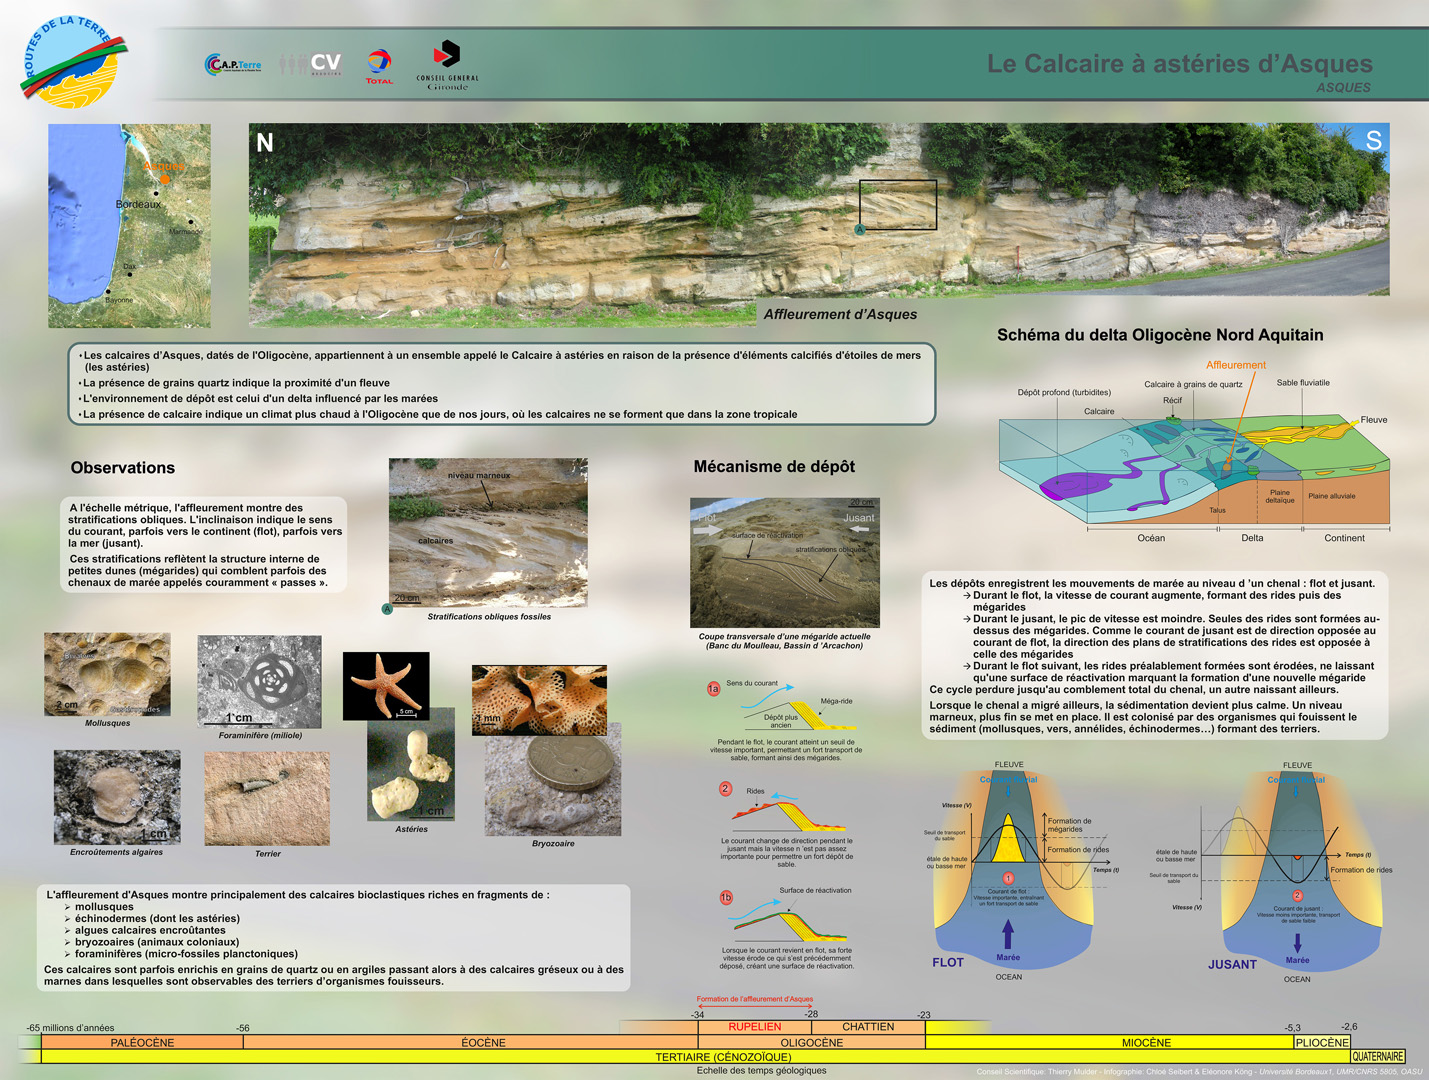Click the N marker on the outcrop panorama
The width and height of the screenshot is (1429, 1080).
click(x=265, y=142)
